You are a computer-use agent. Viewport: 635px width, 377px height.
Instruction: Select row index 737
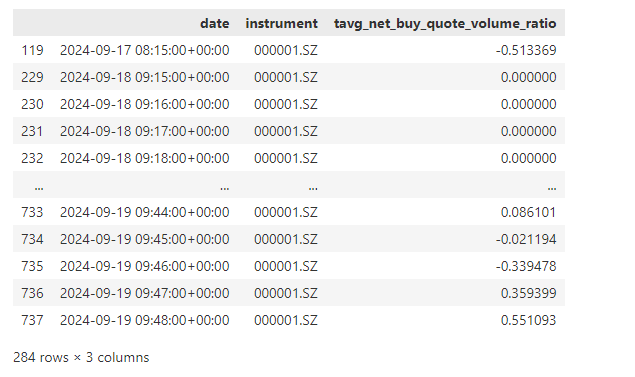pos(32,320)
